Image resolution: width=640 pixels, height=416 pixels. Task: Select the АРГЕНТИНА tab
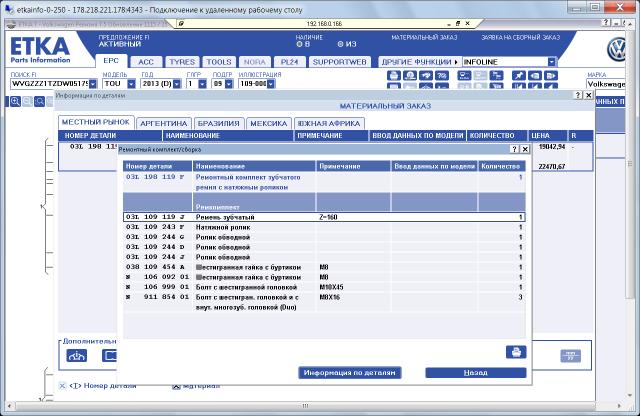(x=164, y=123)
